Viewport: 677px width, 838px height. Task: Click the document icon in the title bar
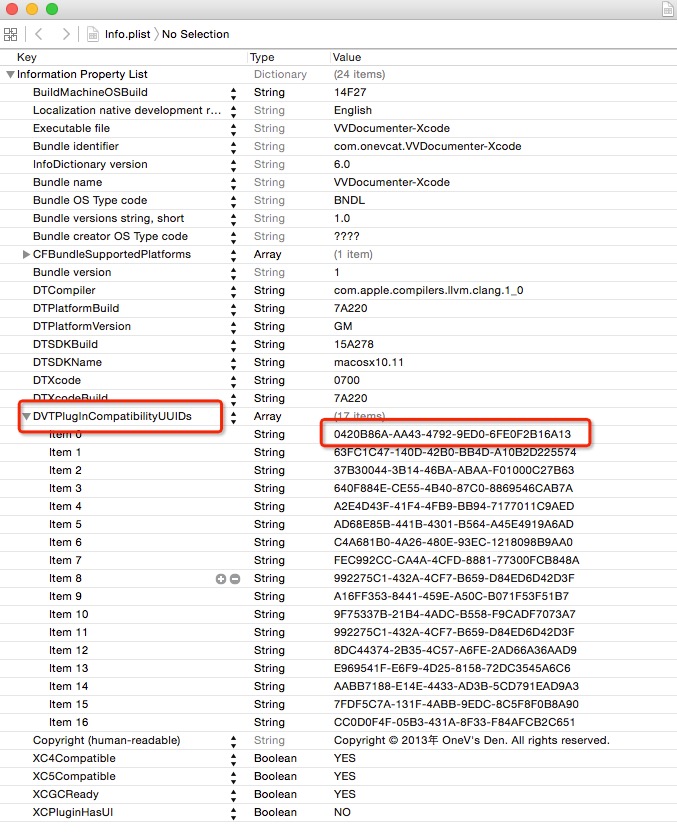(668, 9)
